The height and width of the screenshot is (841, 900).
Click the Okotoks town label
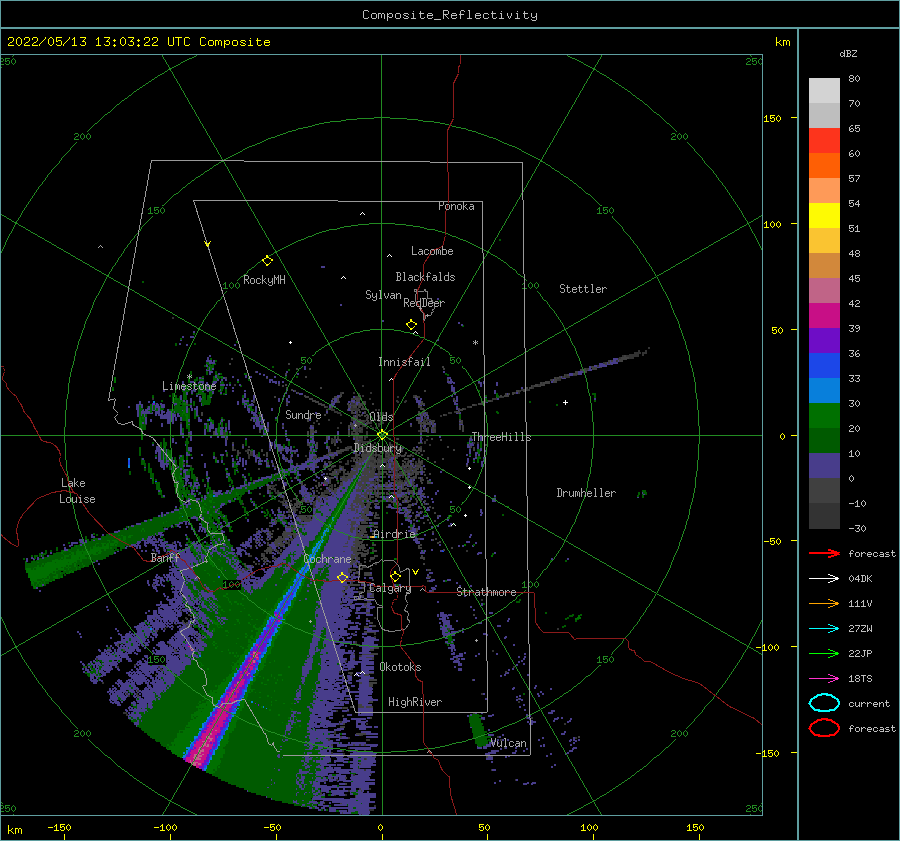[400, 667]
